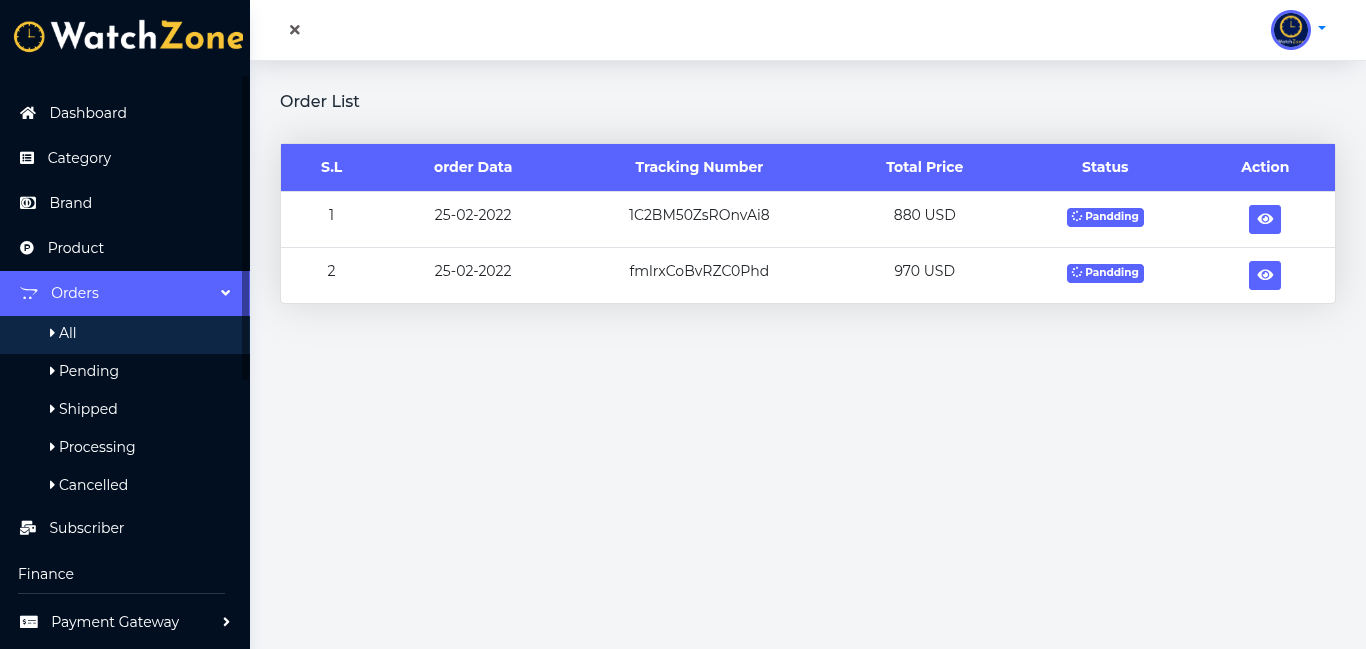
Task: Click the Subscriber icon in sidebar
Action: [28, 528]
